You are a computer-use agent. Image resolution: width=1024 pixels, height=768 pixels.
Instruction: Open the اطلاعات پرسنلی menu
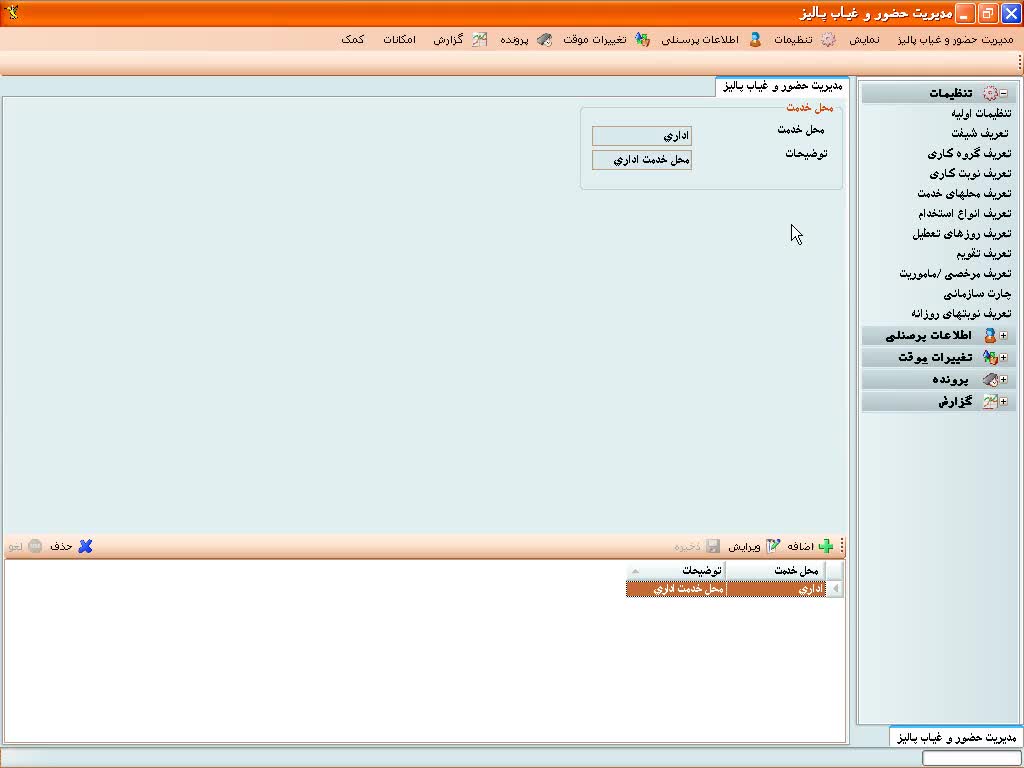pyautogui.click(x=699, y=40)
